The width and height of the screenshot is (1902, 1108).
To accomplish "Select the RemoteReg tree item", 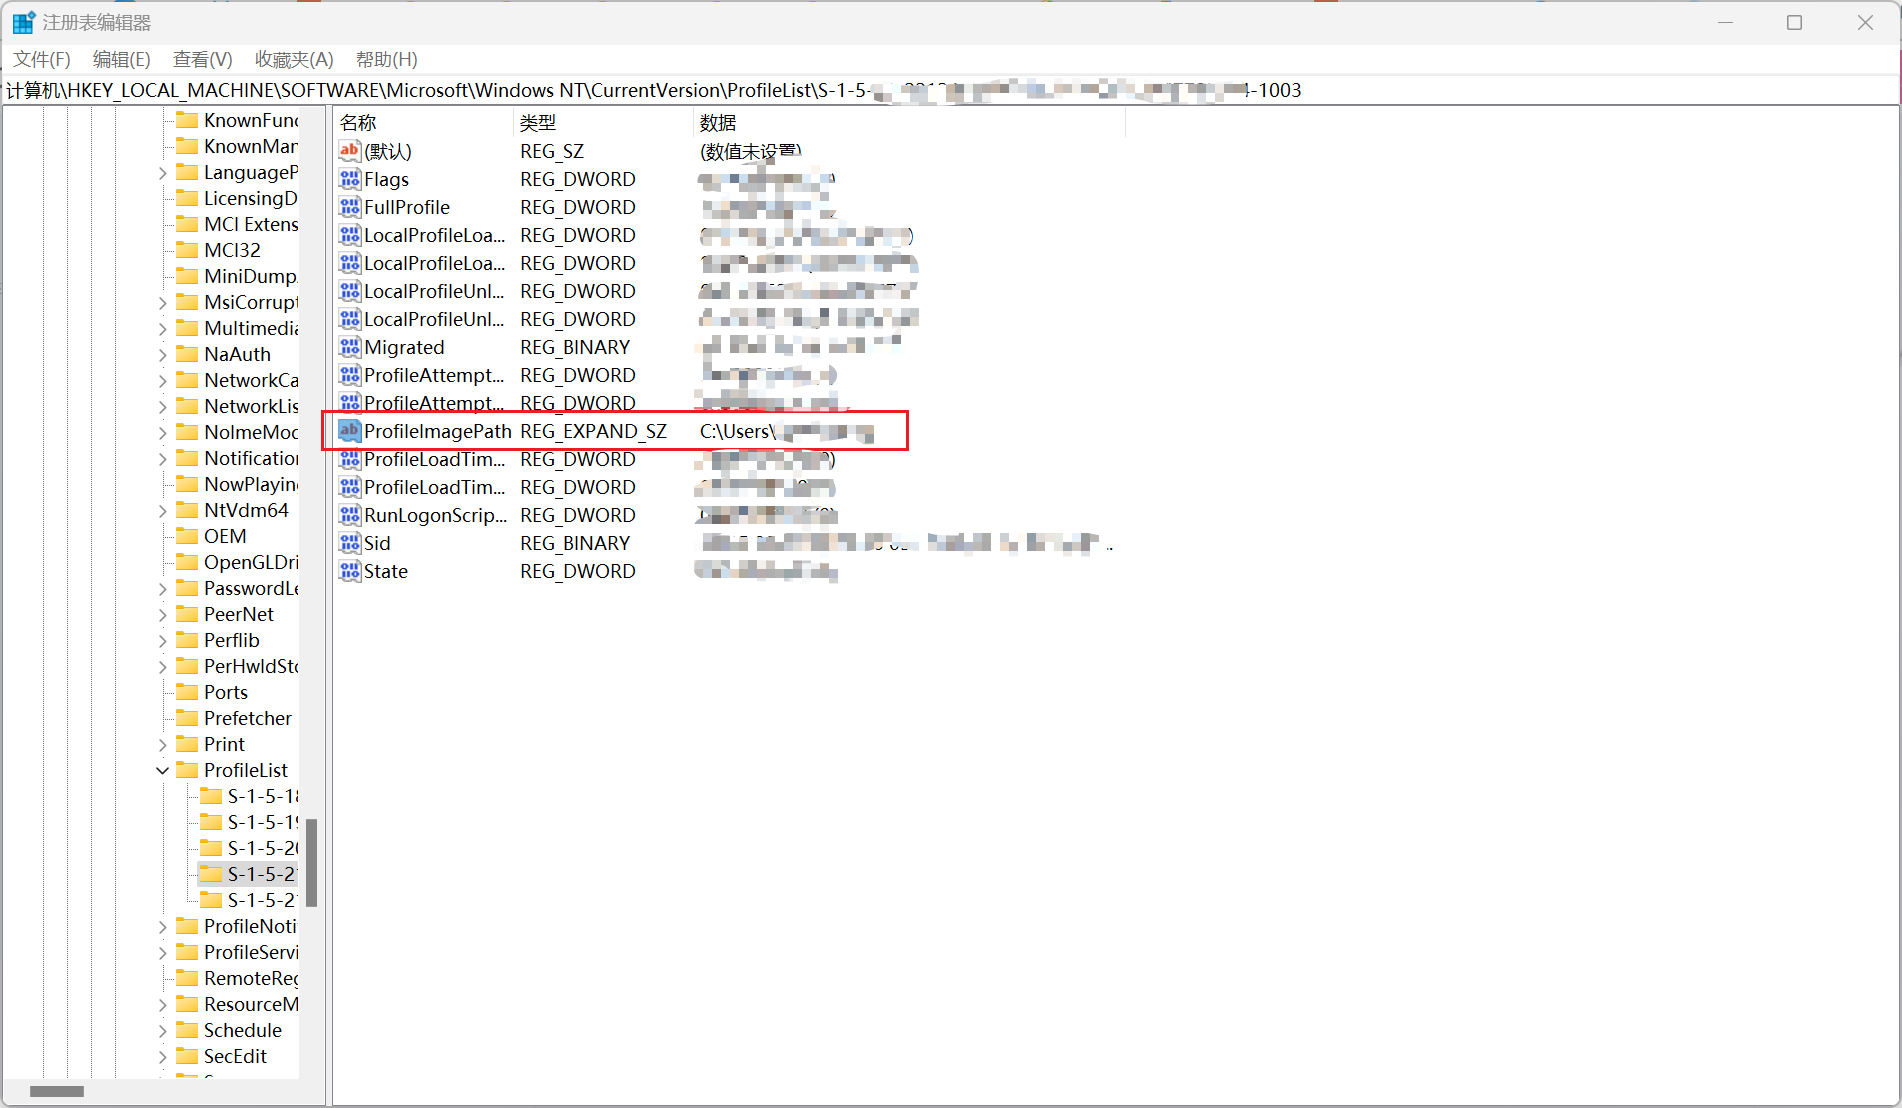I will (251, 978).
